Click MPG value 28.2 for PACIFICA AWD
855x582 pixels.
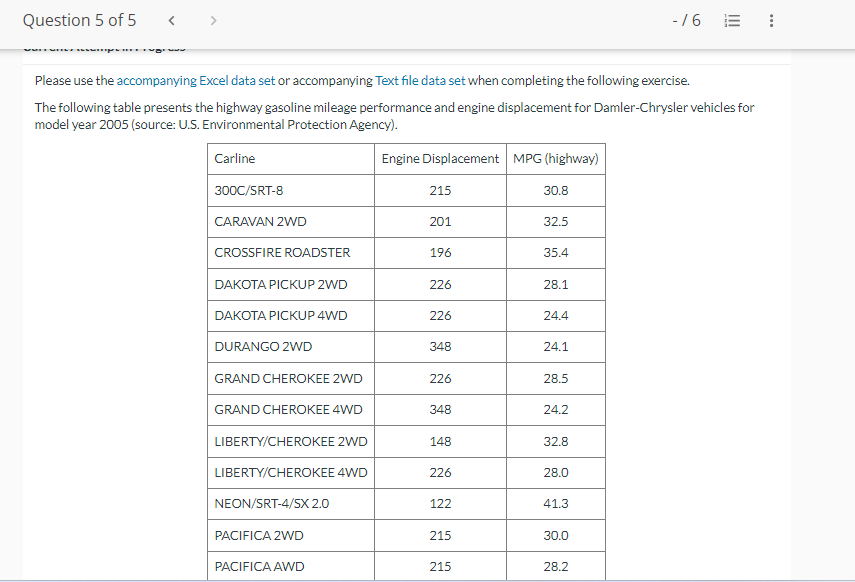click(556, 566)
